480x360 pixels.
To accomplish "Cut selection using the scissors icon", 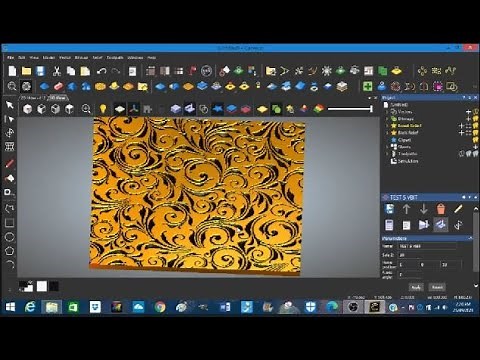I will [57, 71].
